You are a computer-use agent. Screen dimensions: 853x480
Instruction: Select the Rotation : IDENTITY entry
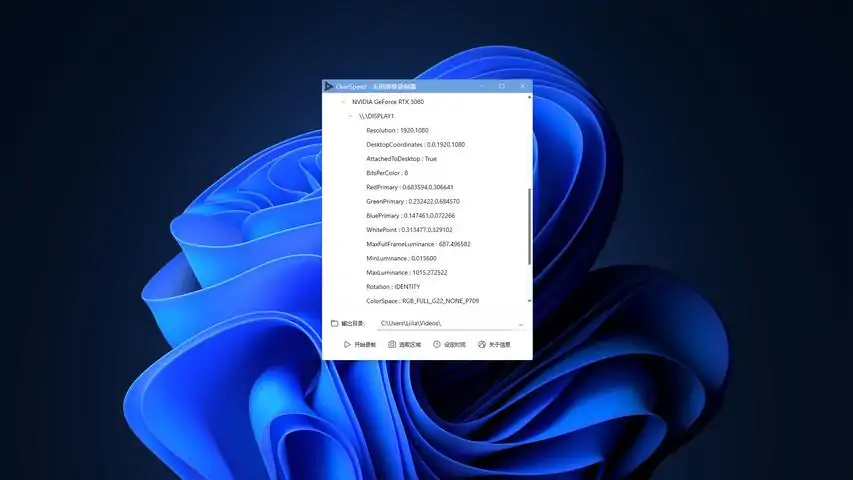[393, 287]
